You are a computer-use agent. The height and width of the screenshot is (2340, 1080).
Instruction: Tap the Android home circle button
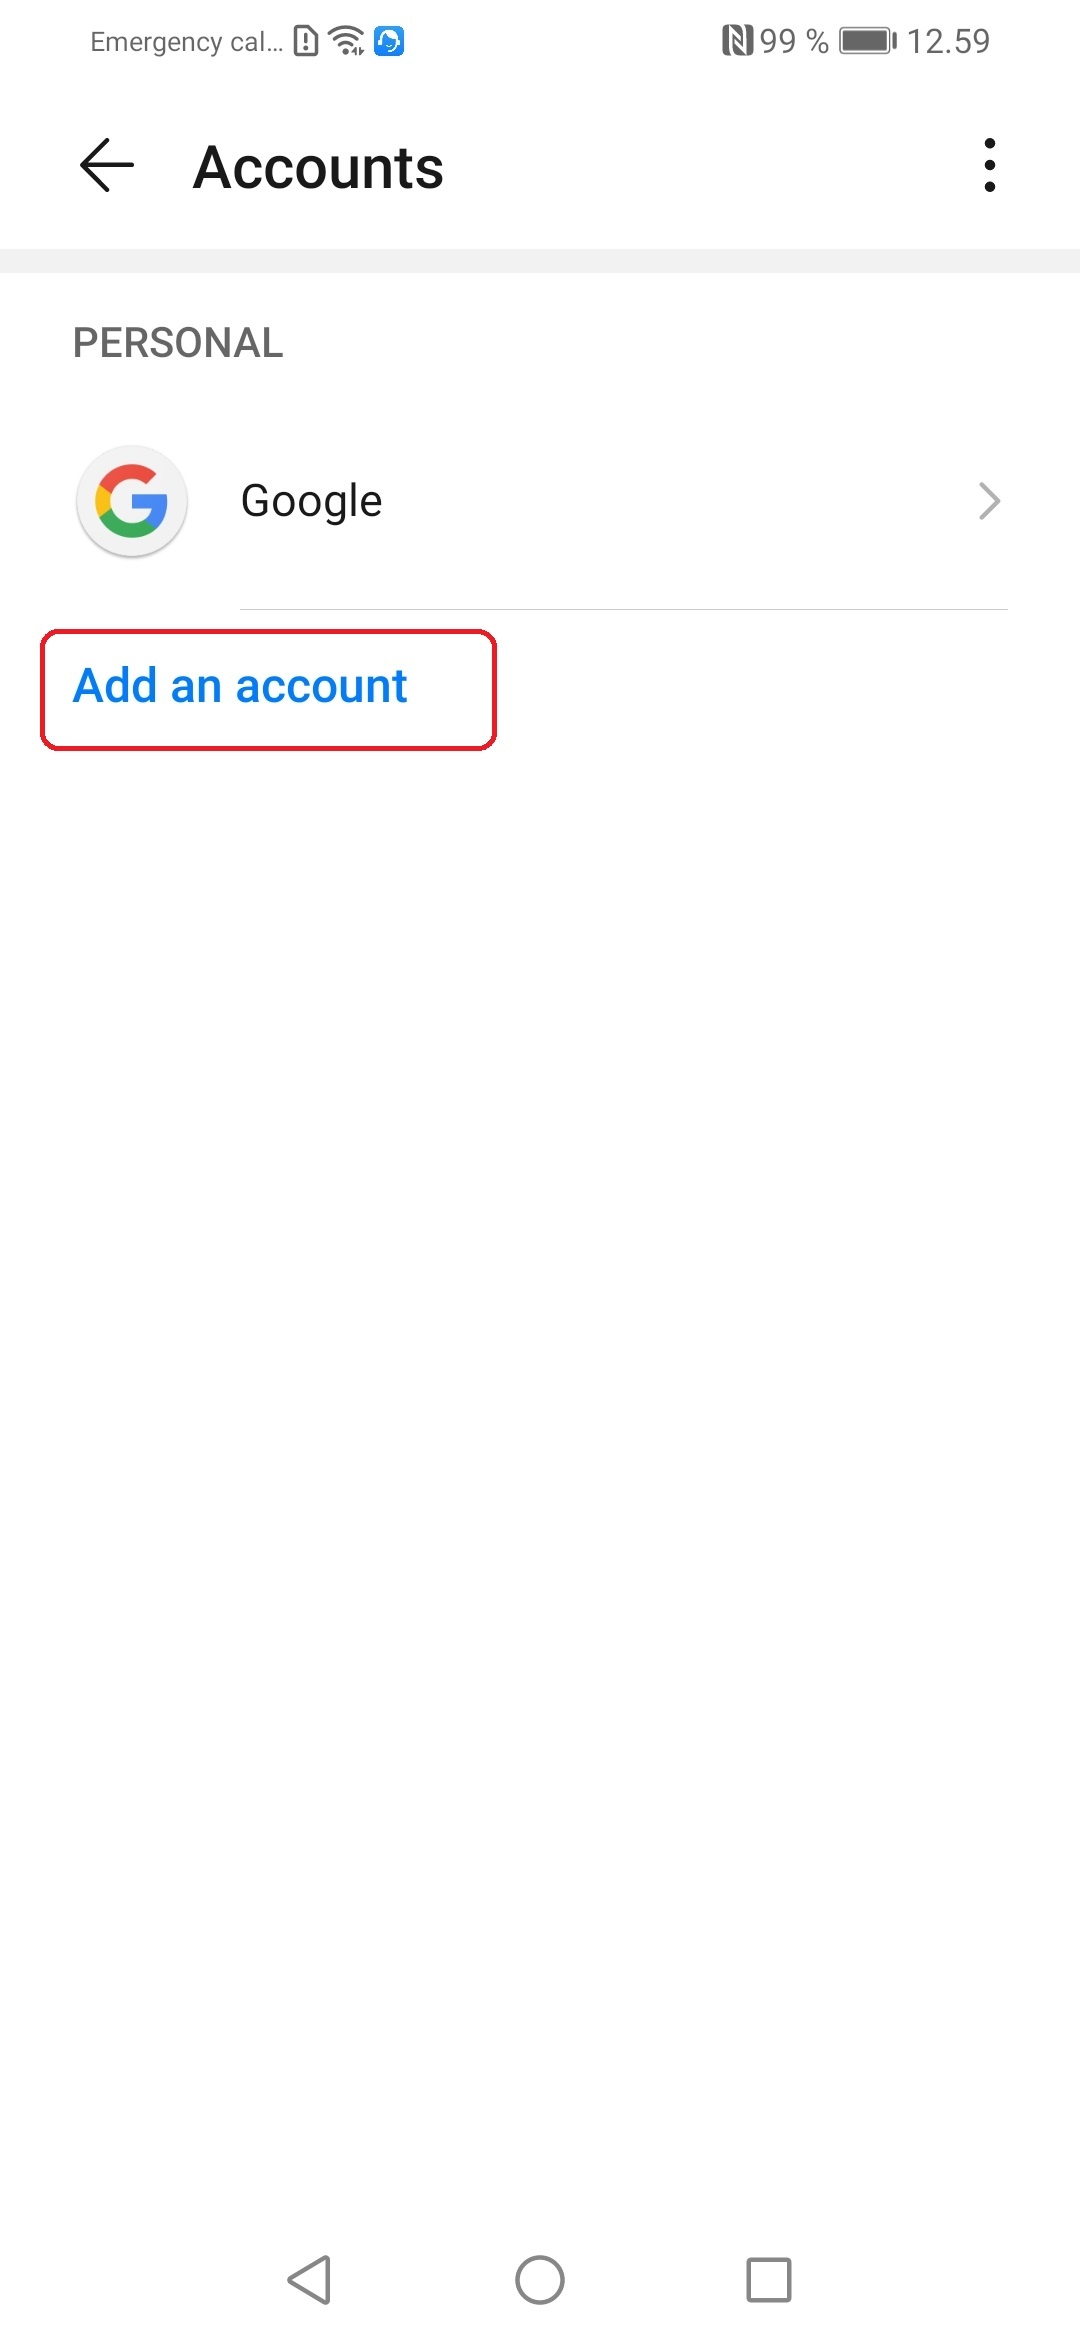540,2280
